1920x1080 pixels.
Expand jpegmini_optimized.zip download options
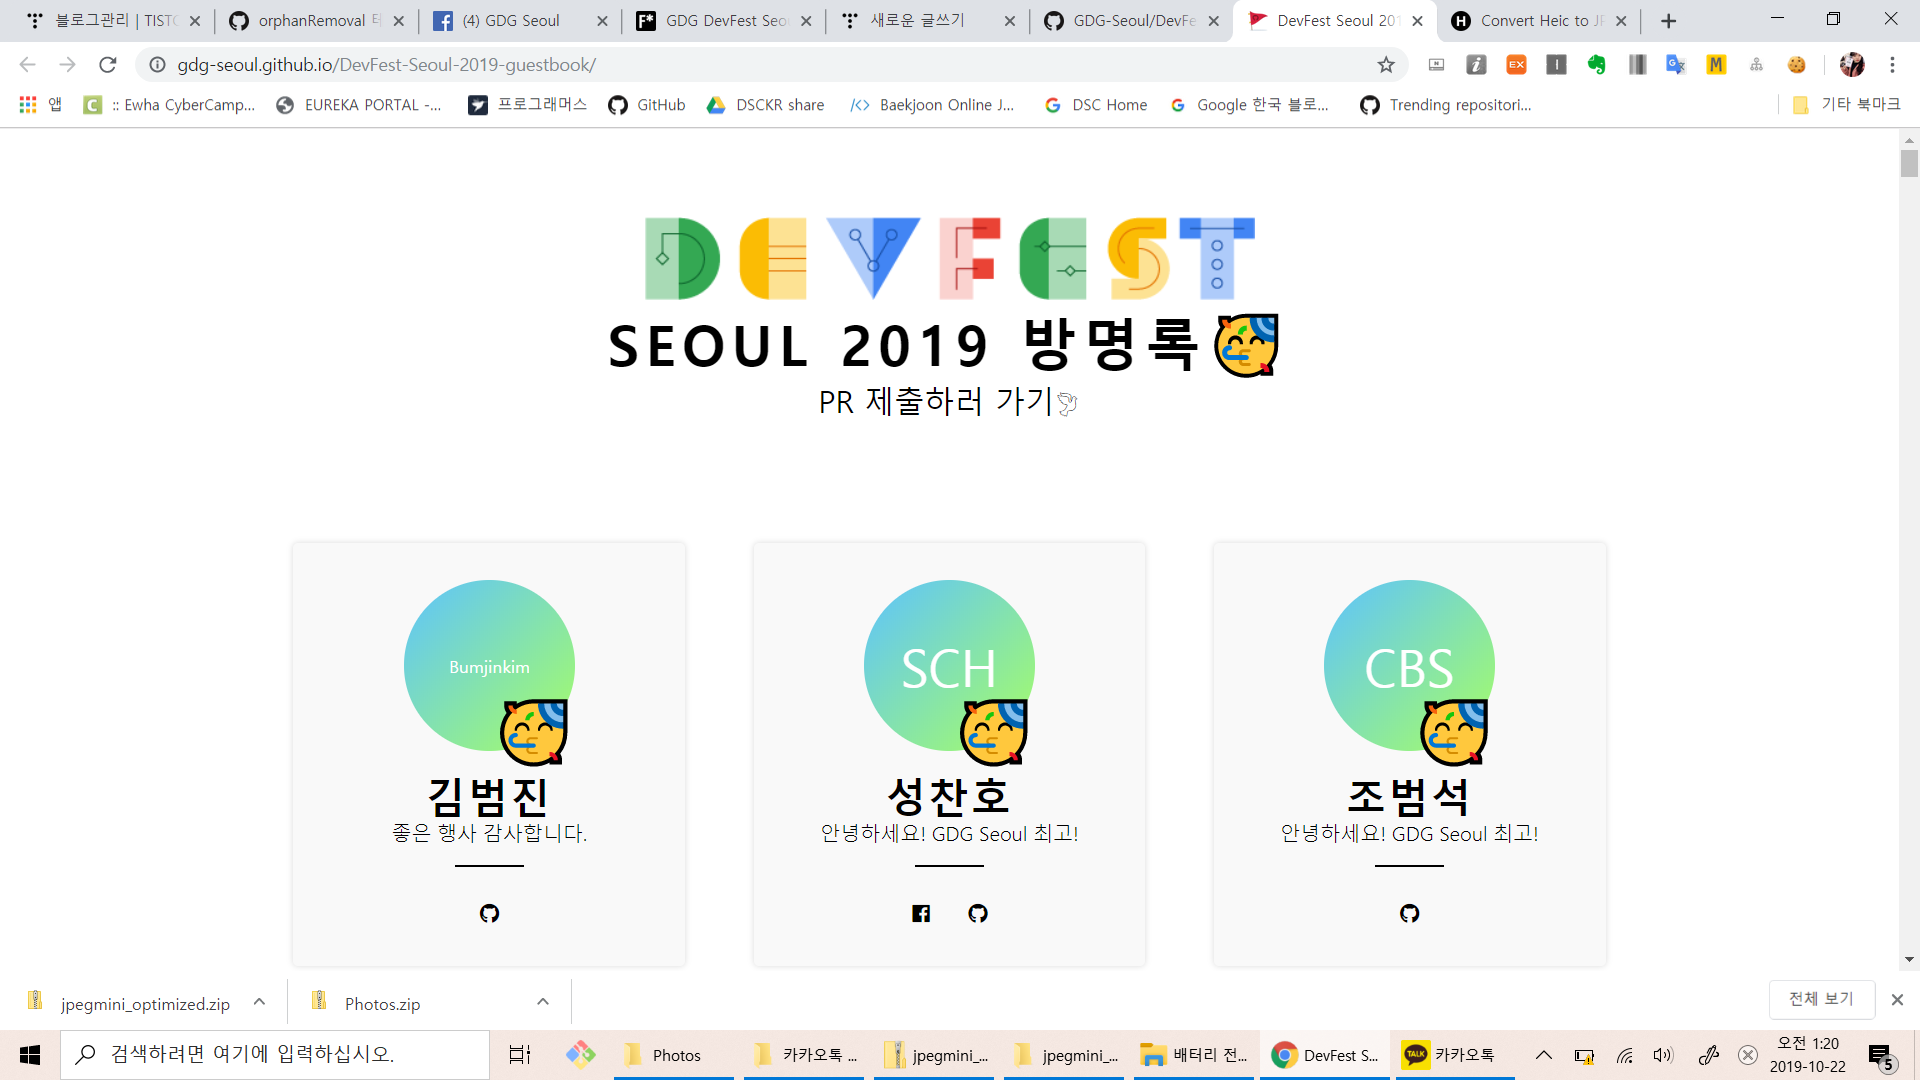point(259,1002)
